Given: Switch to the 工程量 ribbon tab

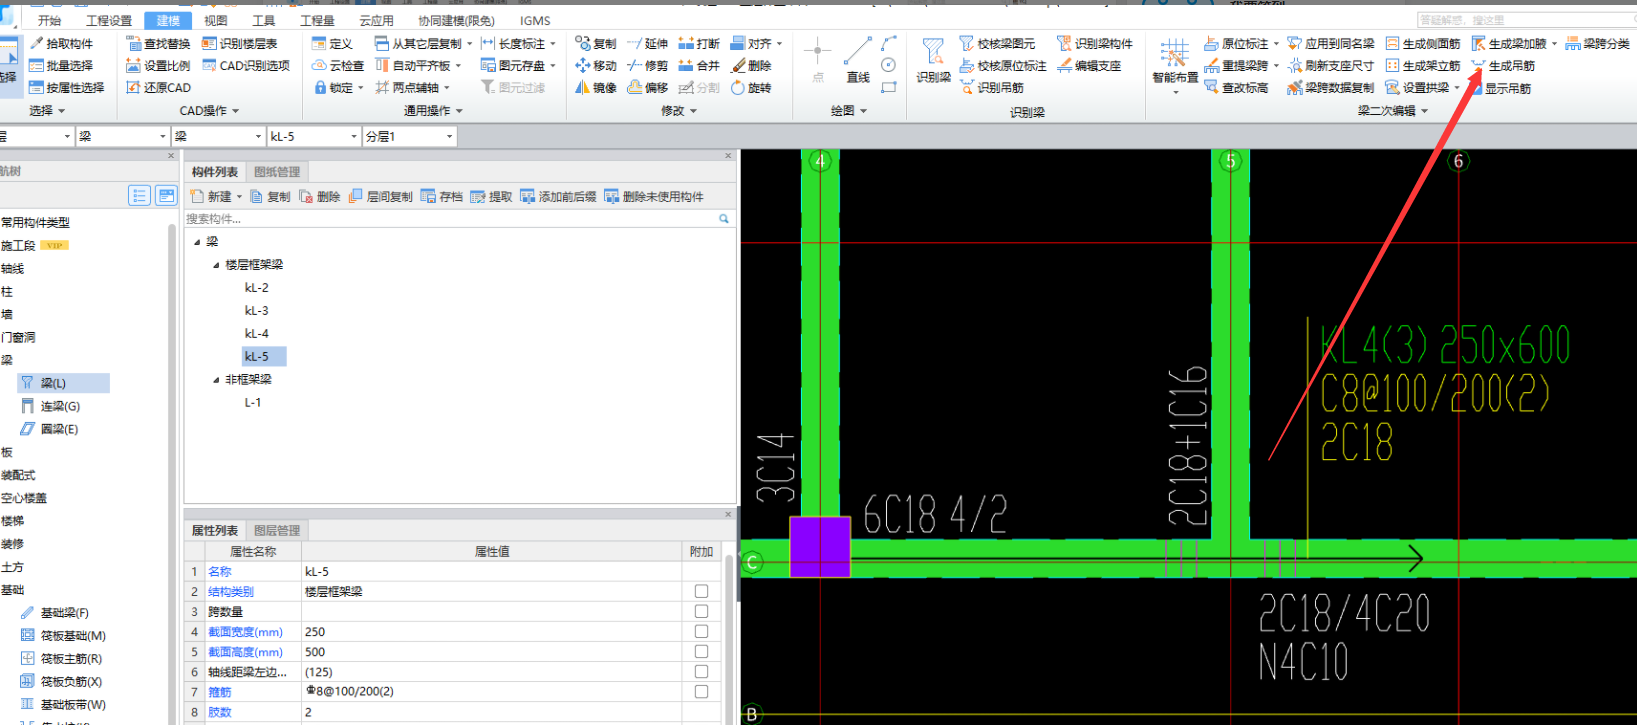Looking at the screenshot, I should point(317,20).
